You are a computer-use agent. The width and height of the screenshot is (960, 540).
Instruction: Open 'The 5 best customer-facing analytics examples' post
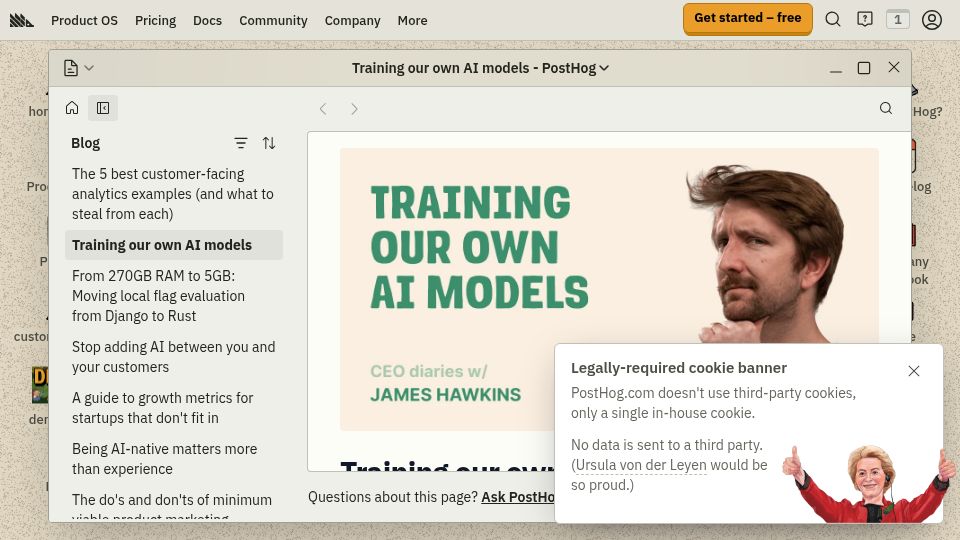click(x=173, y=194)
